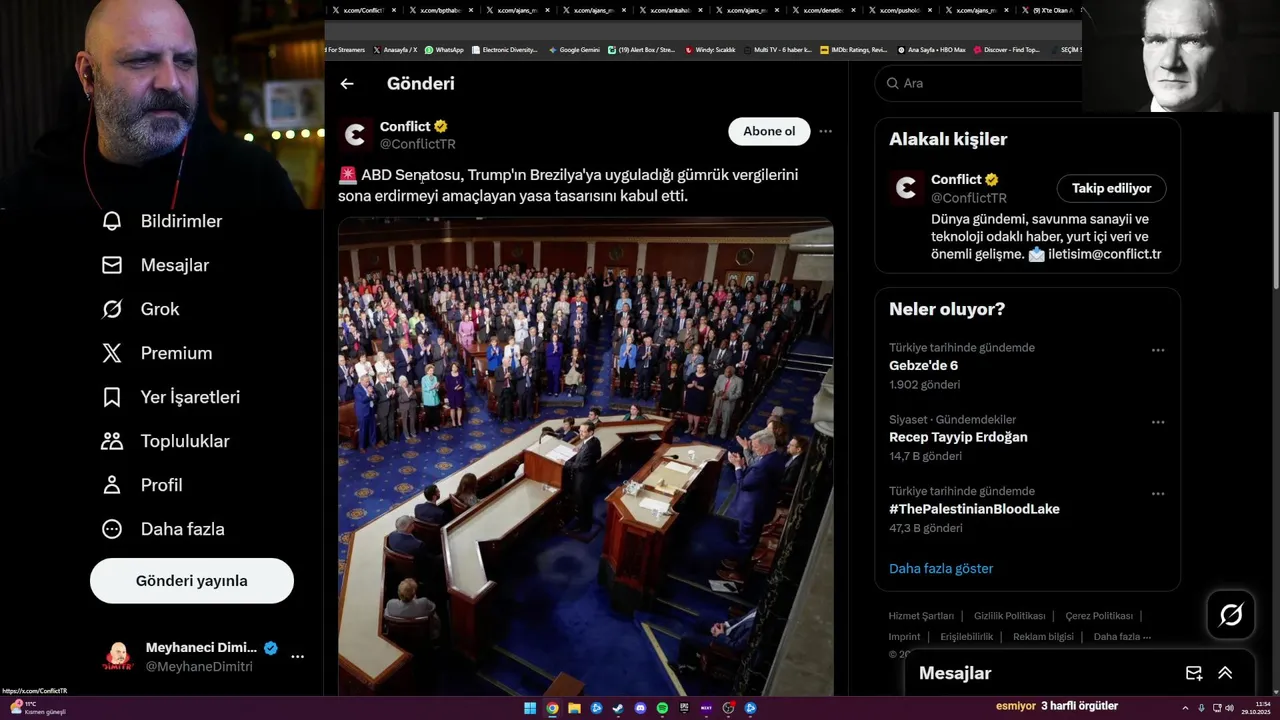Open account menu dots beside Meyhaneci Dimitri

click(297, 657)
